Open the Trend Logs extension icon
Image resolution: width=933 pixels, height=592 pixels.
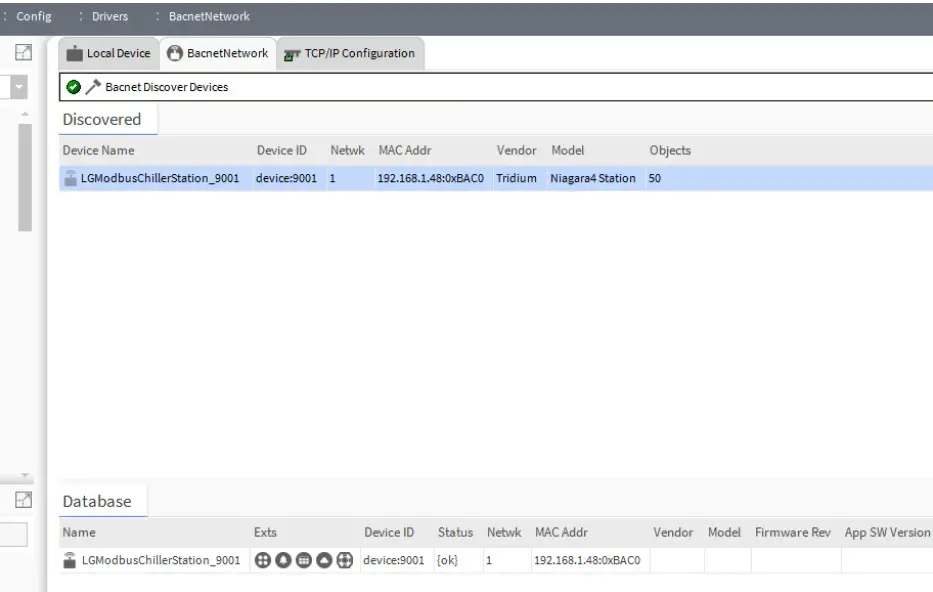pyautogui.click(x=324, y=560)
